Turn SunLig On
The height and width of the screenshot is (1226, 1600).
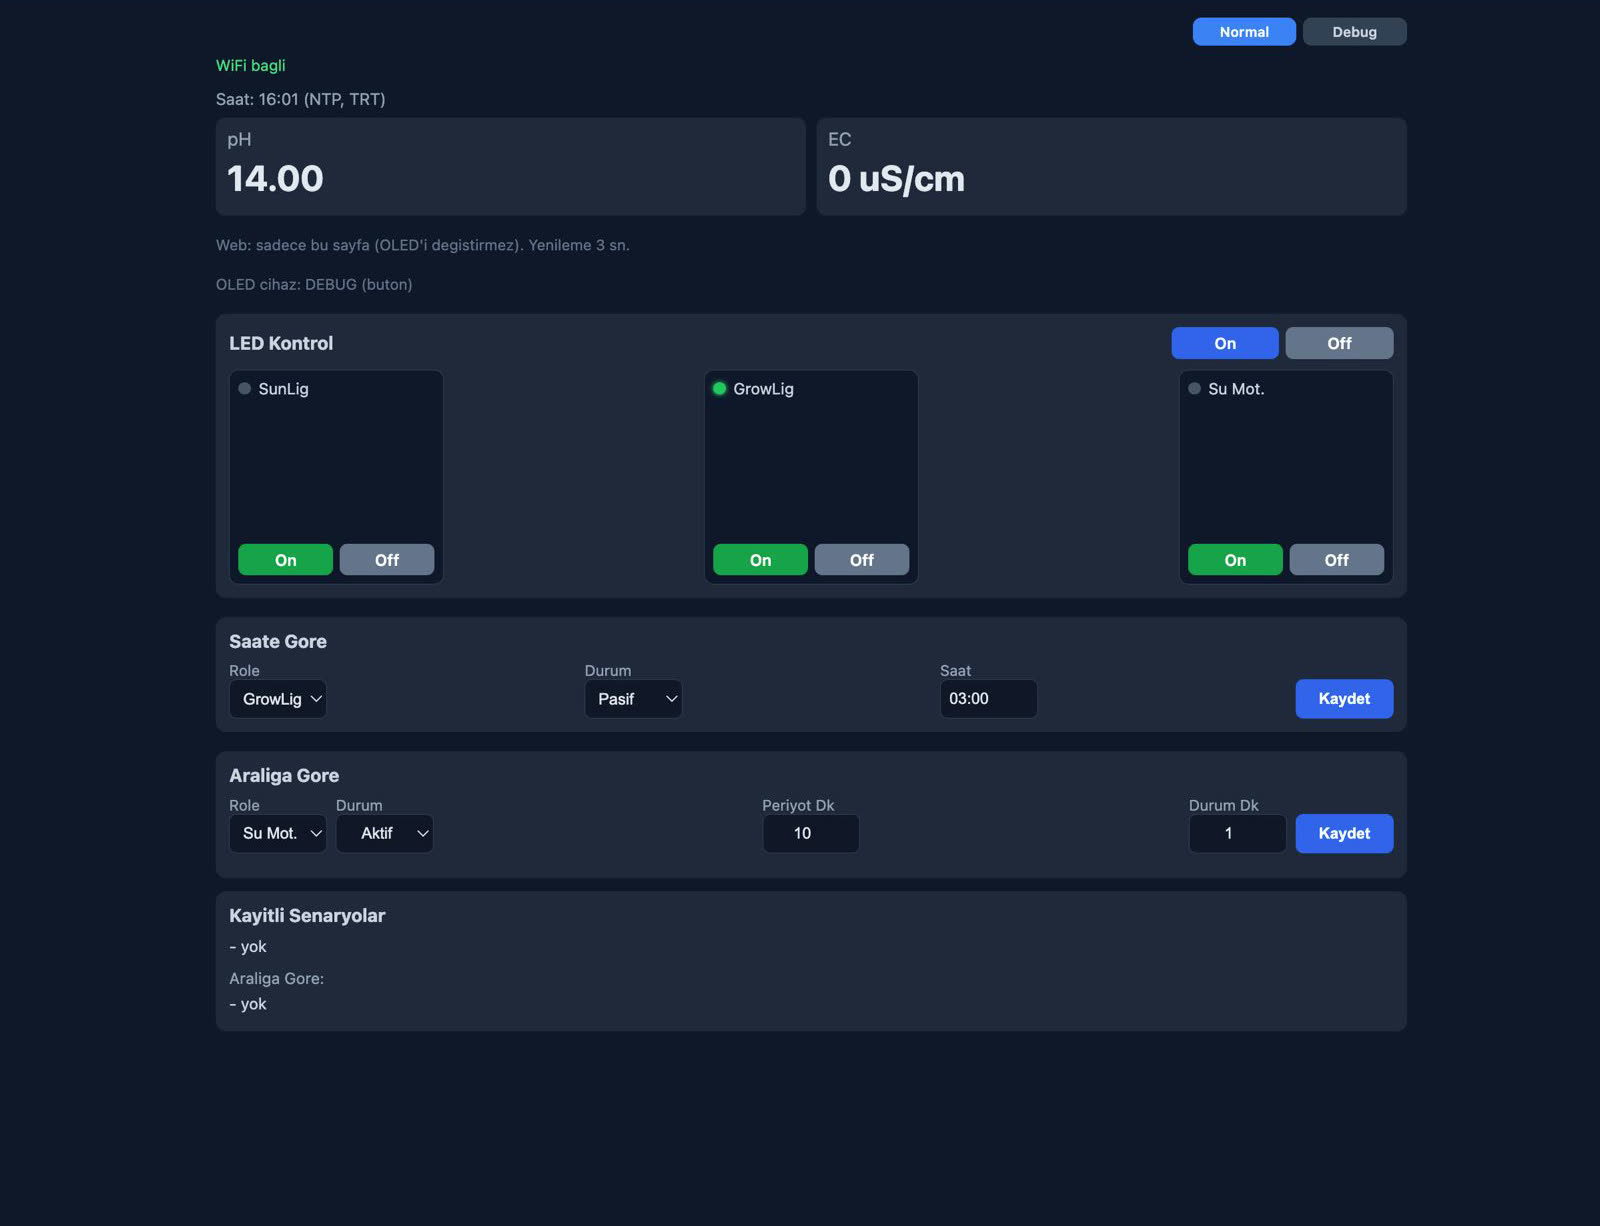pos(285,560)
